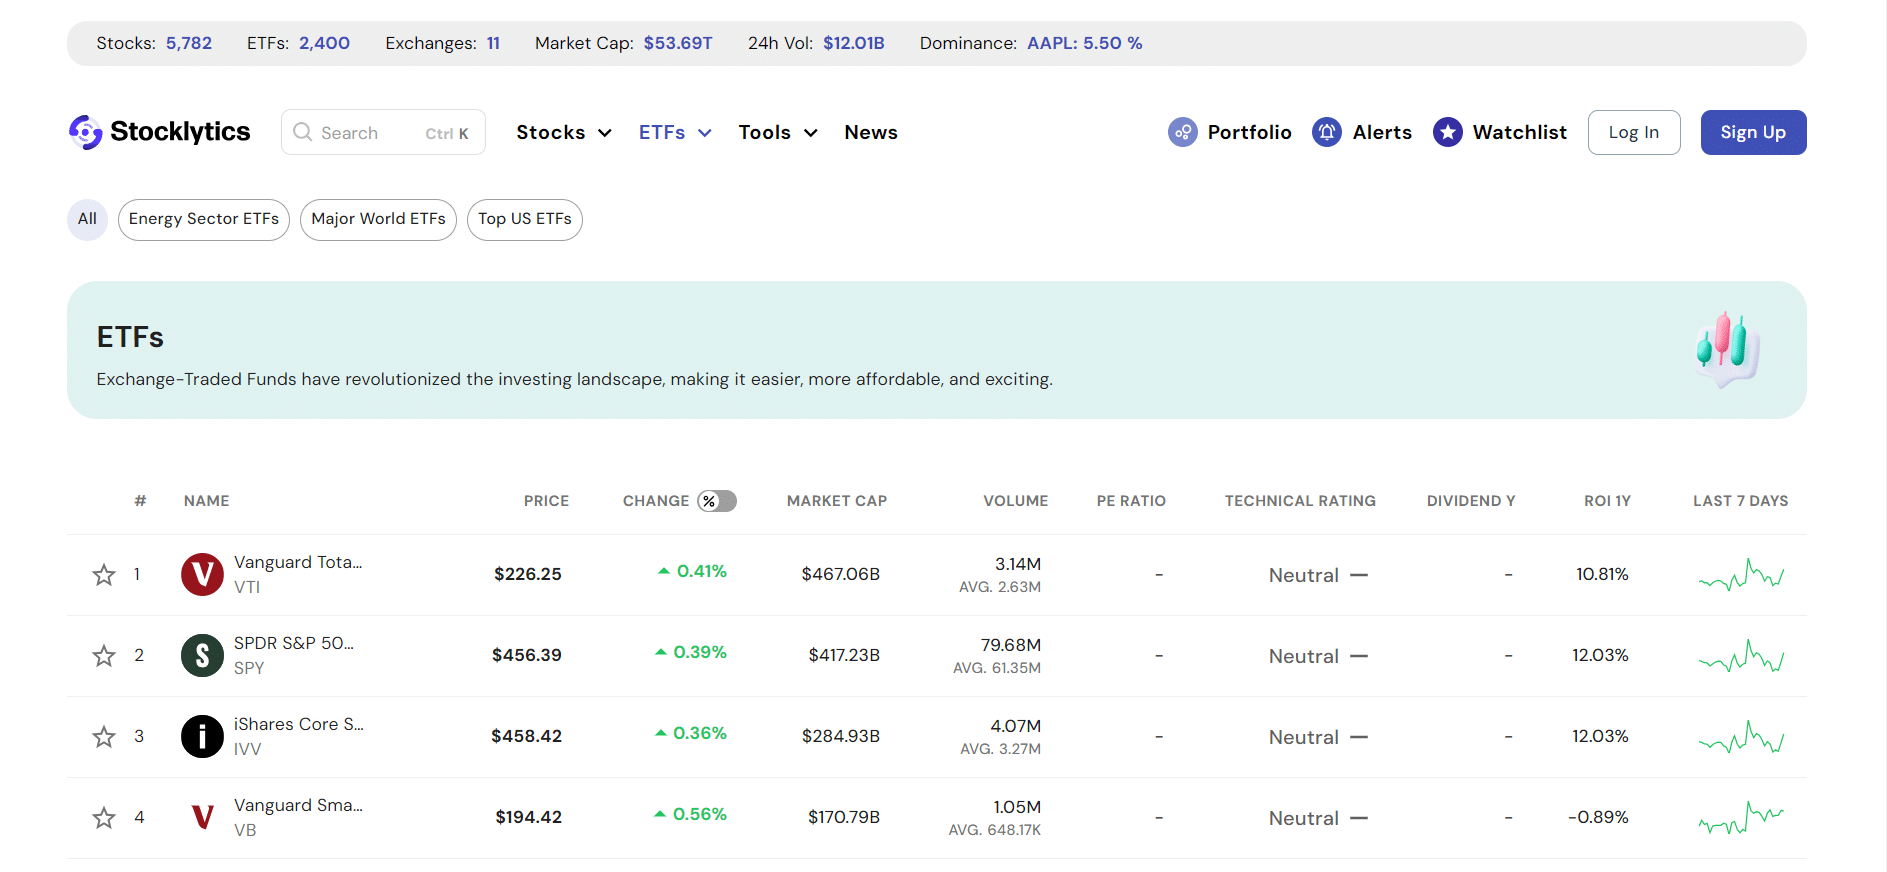Click the VB red V logo

202,818
